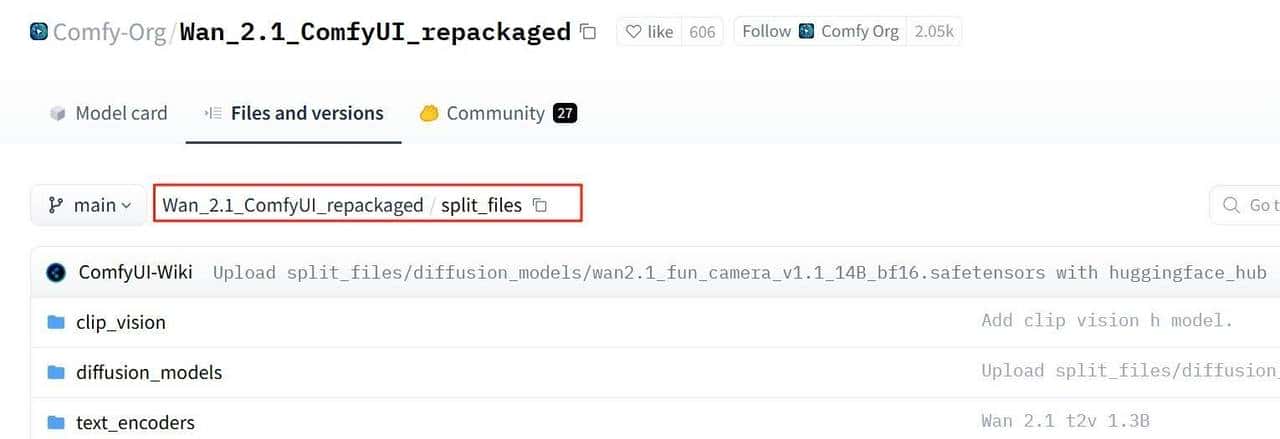The width and height of the screenshot is (1280, 439).
Task: Switch to the Model card tab
Action: click(108, 113)
